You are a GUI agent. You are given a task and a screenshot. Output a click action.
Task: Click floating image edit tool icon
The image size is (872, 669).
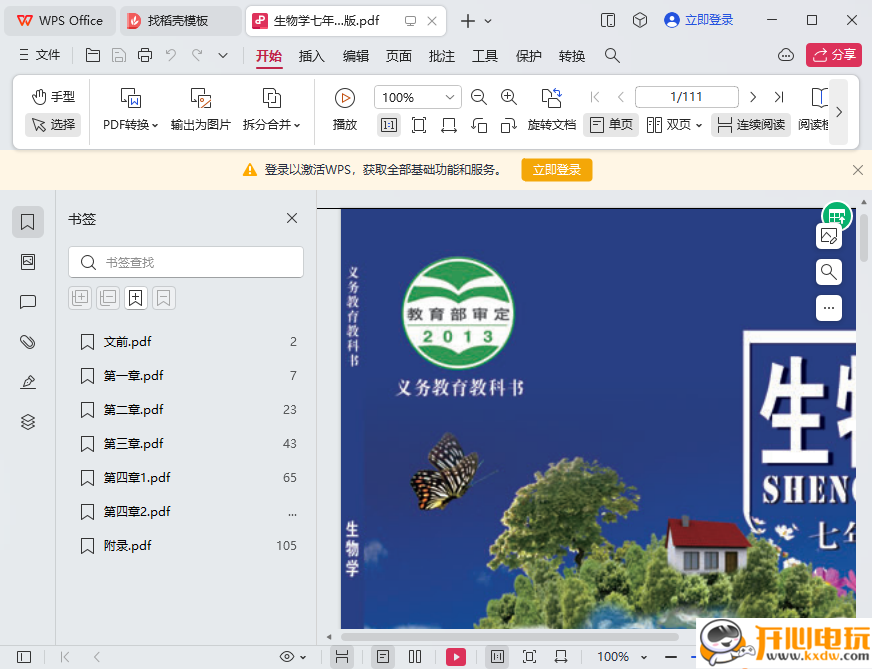click(x=829, y=237)
